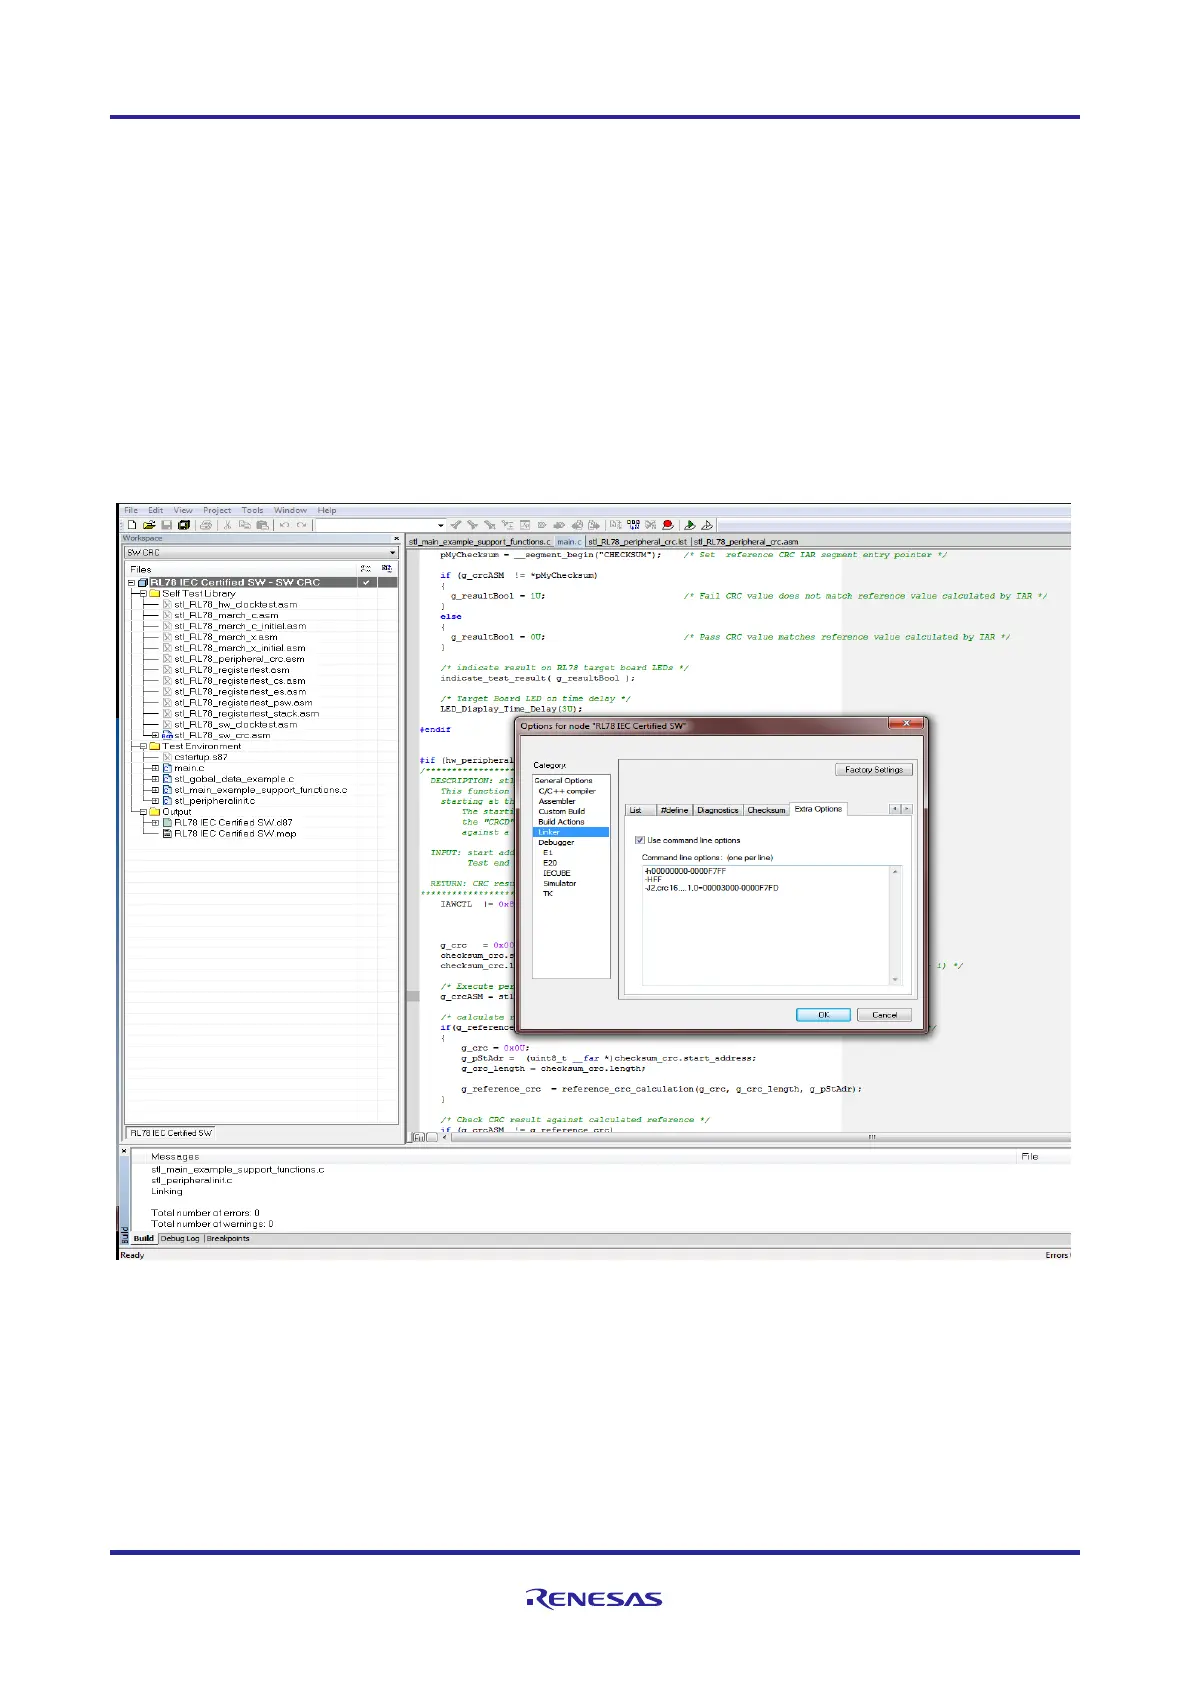Collapse the Output folder
Image resolution: width=1190 pixels, height=1684 pixels.
tap(143, 812)
